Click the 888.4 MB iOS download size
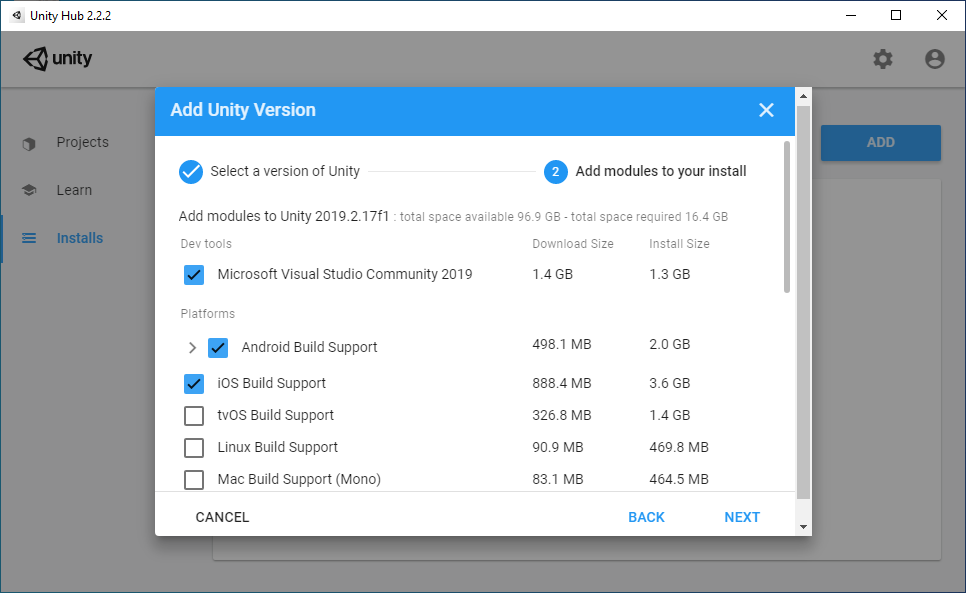The width and height of the screenshot is (966, 593). (562, 383)
